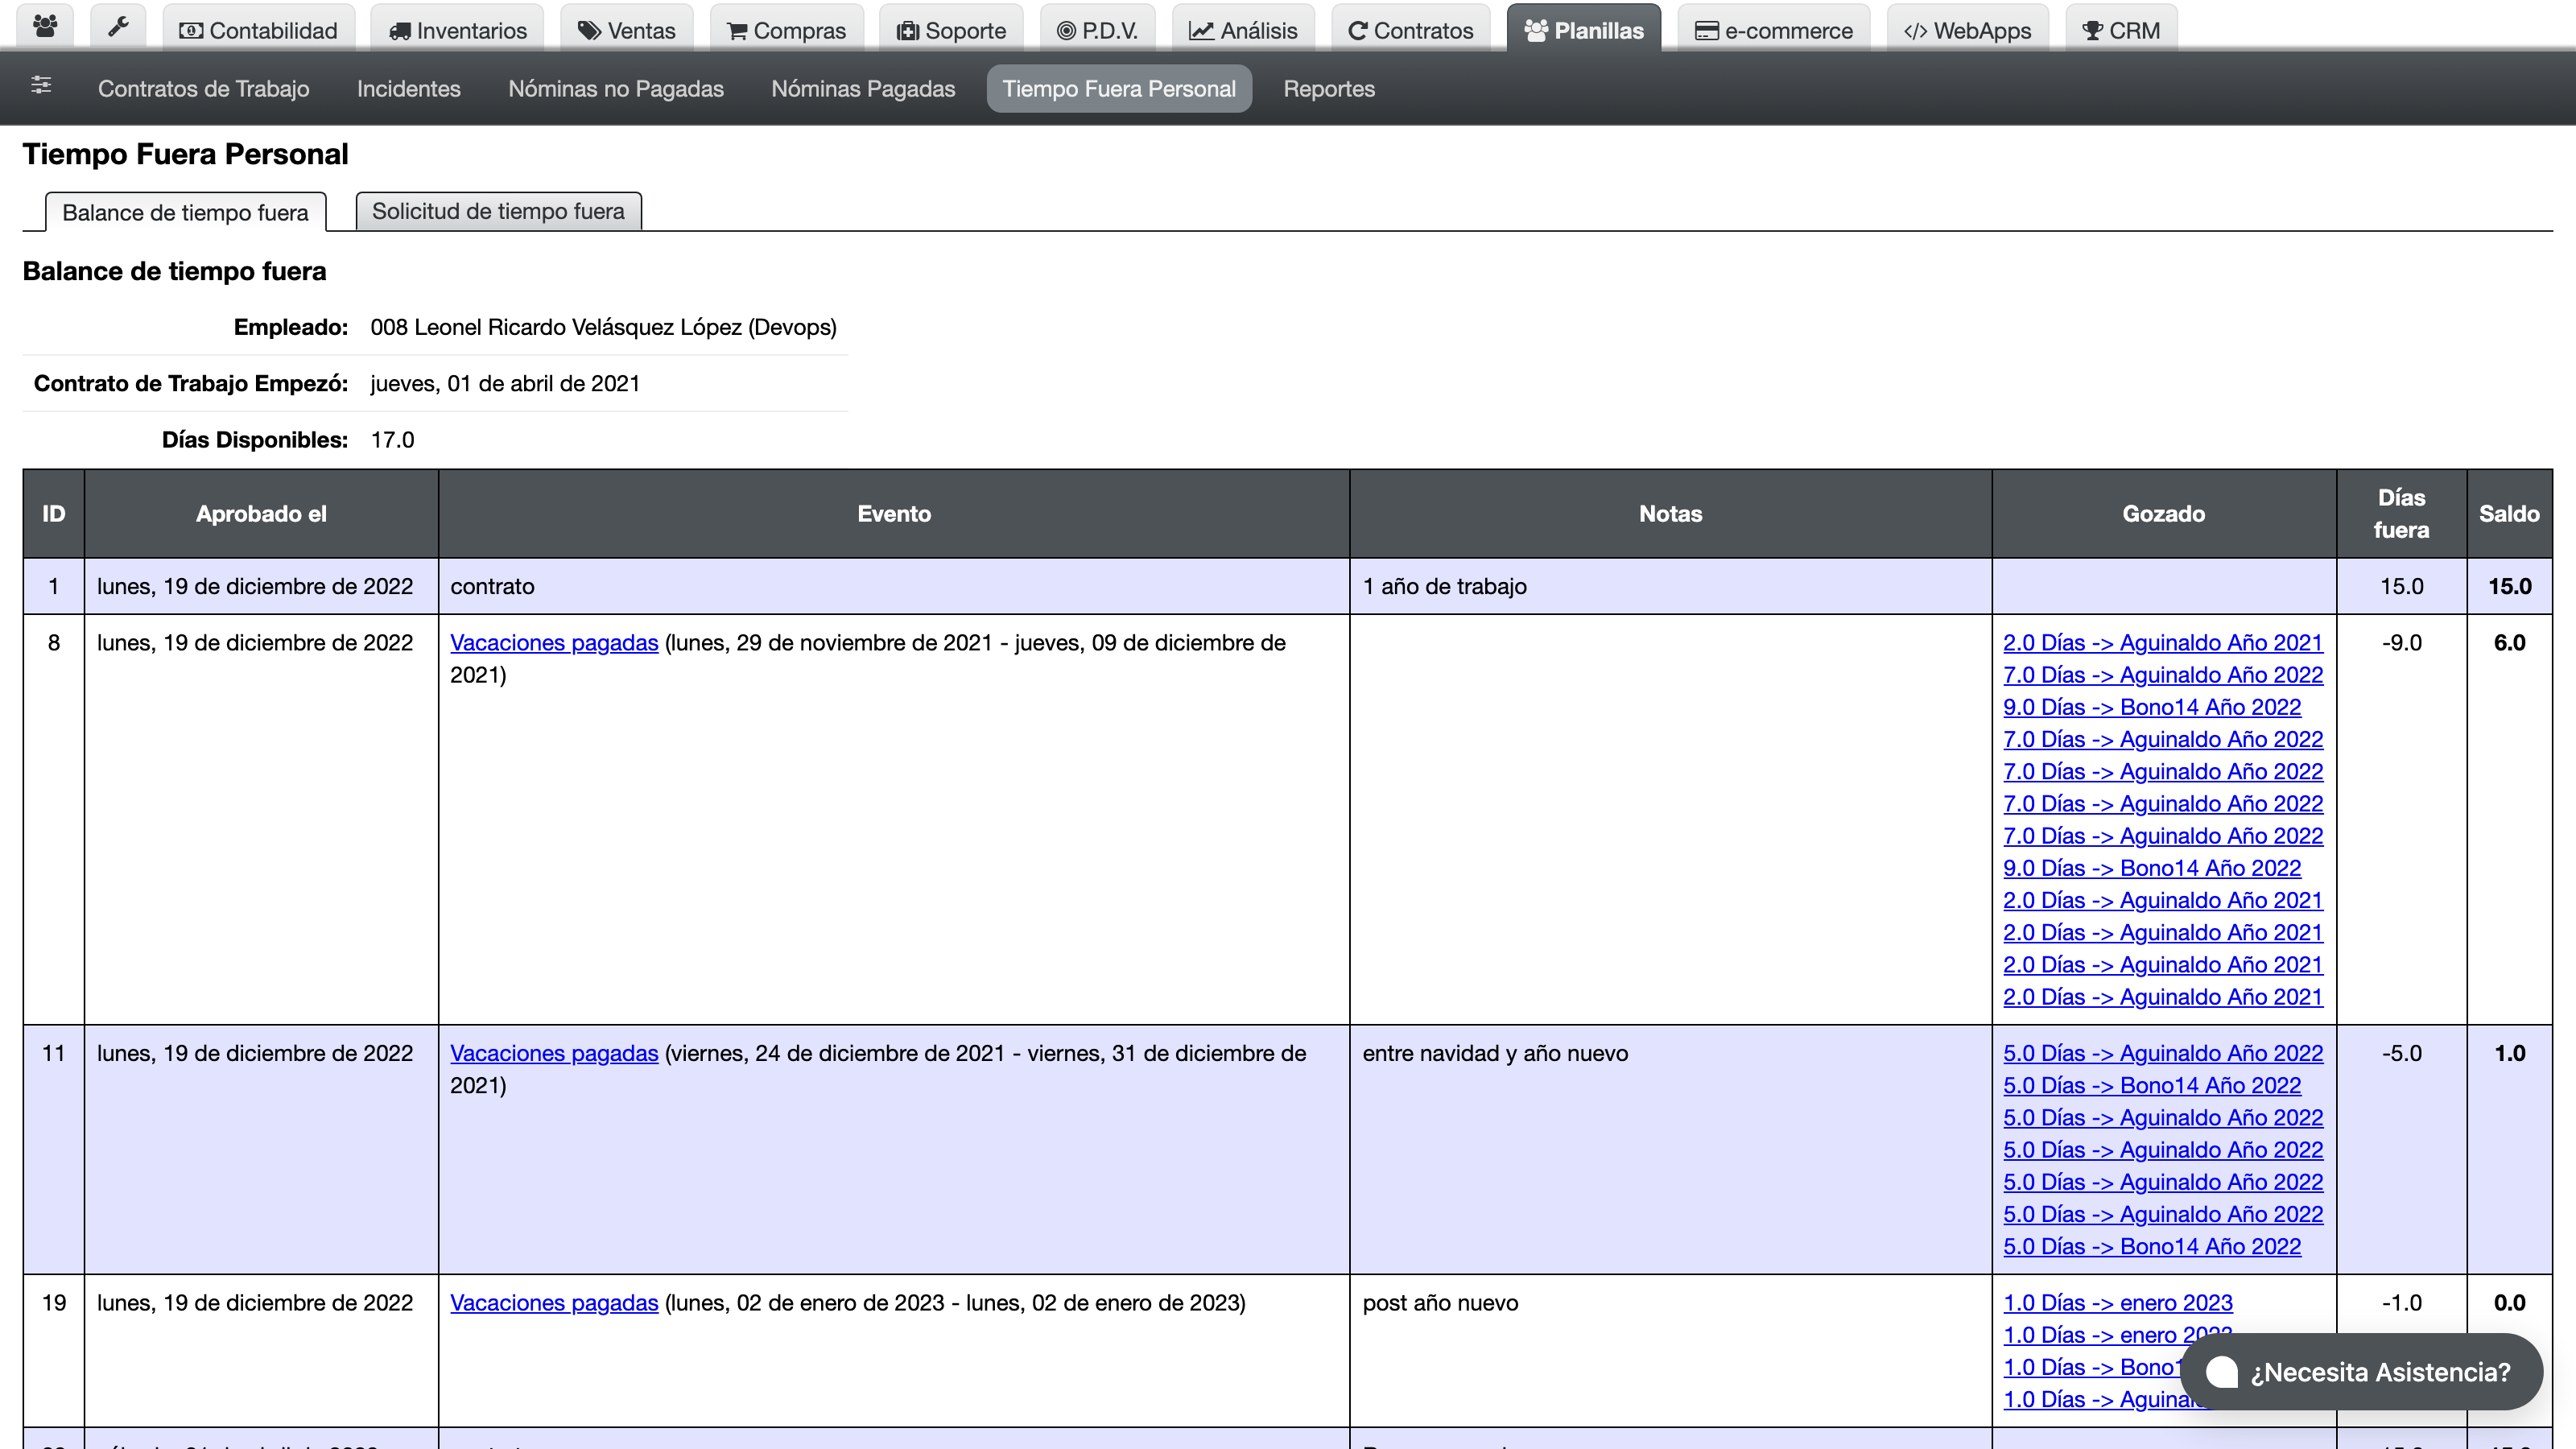
Task: Open first '9.0 Días -> Bono14 Año 2022' link
Action: coord(2152,707)
